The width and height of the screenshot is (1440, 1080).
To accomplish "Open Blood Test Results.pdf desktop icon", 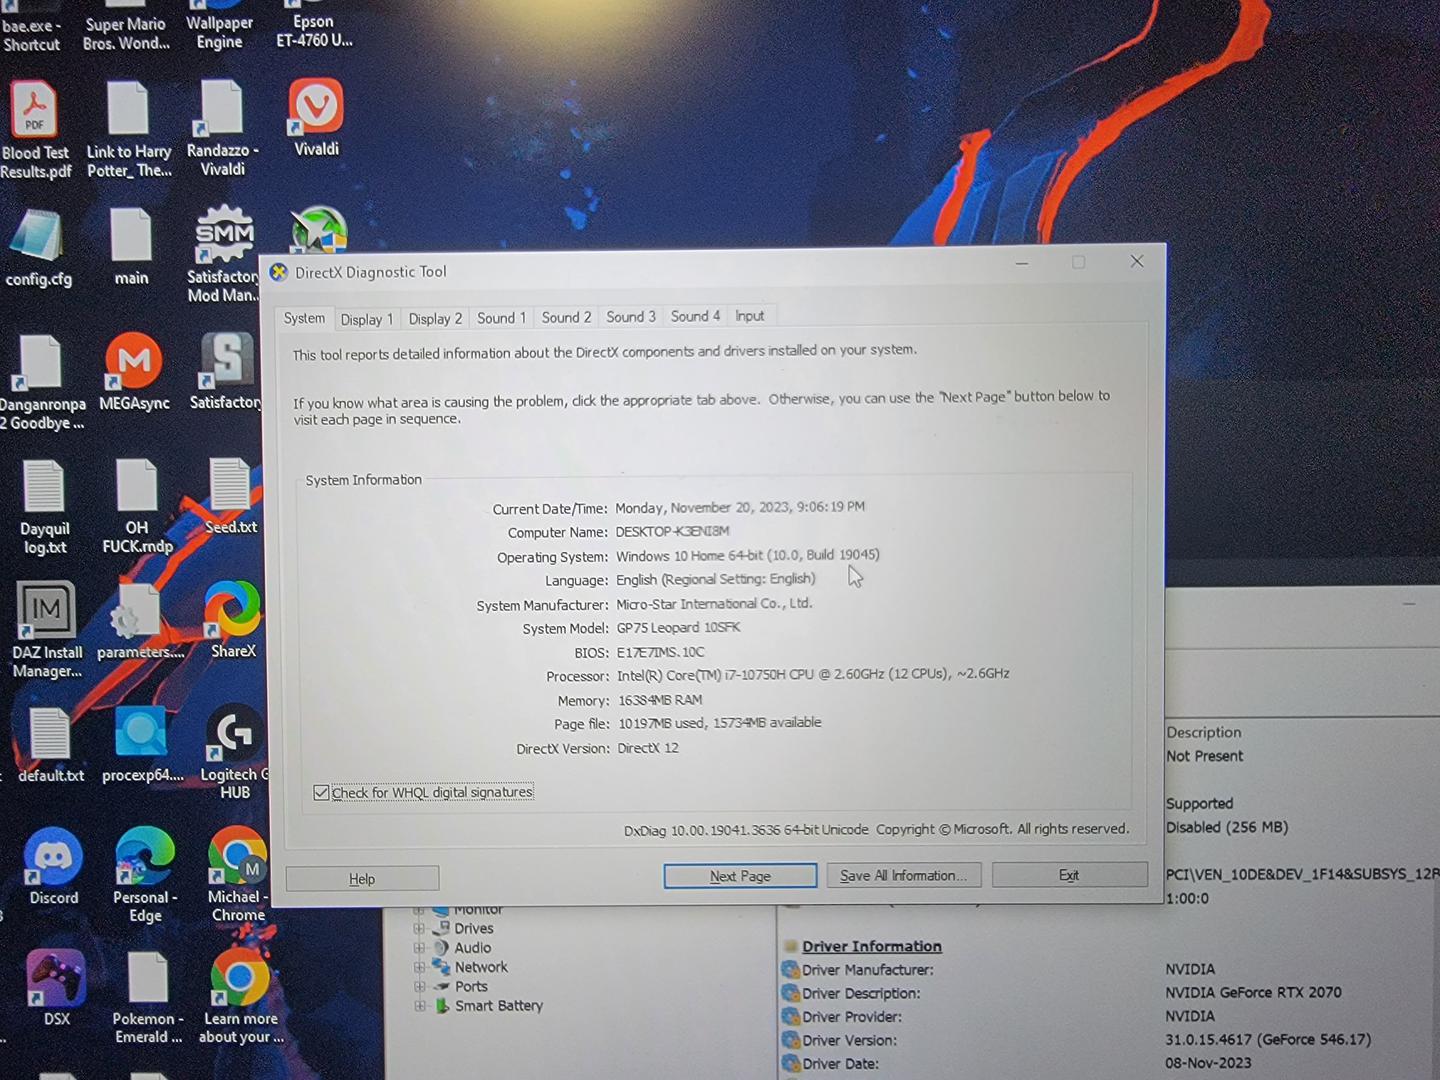I will coord(35,111).
